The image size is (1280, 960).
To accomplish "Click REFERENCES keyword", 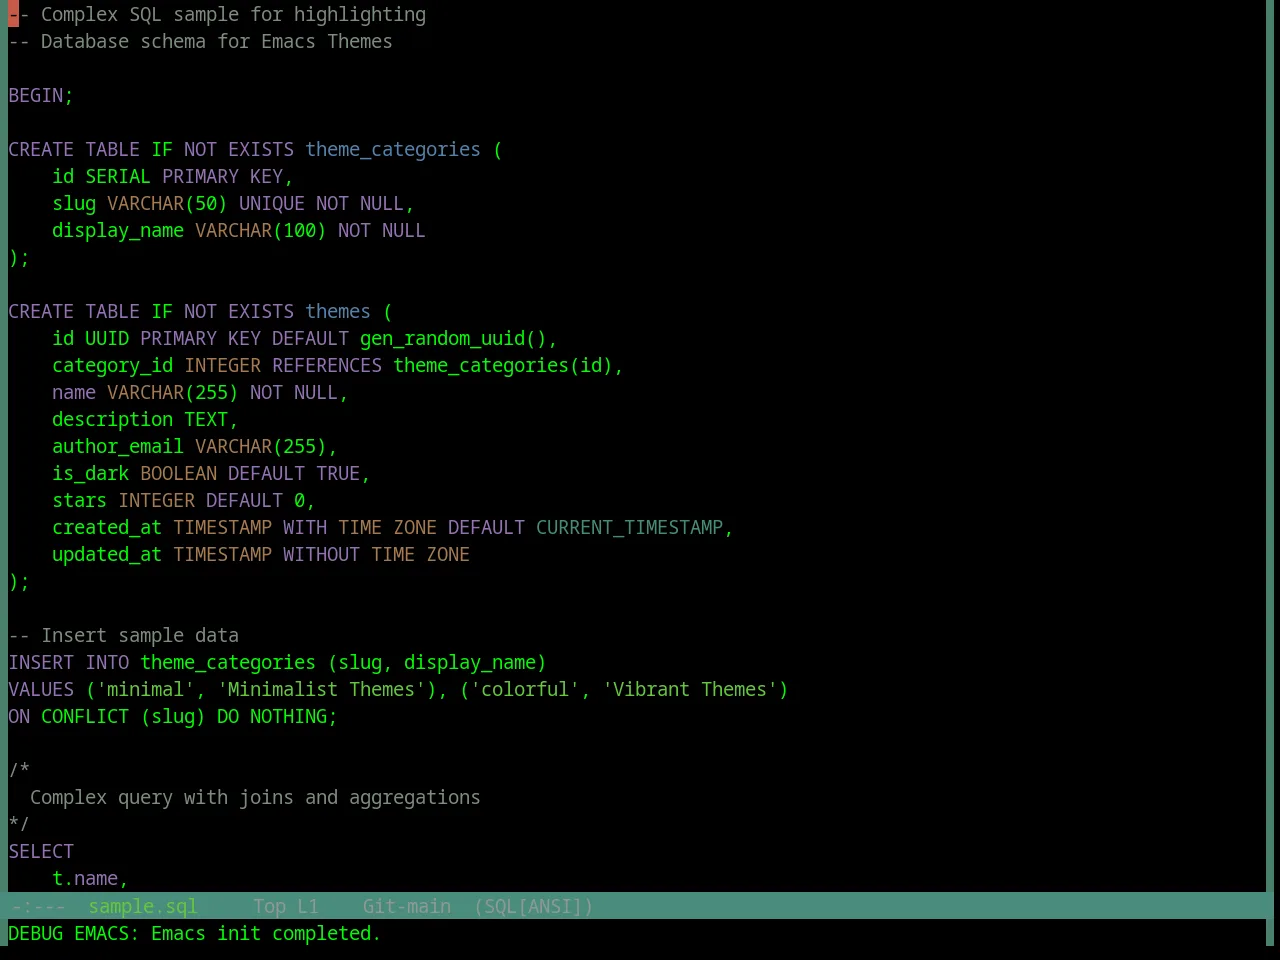I will [x=327, y=366].
